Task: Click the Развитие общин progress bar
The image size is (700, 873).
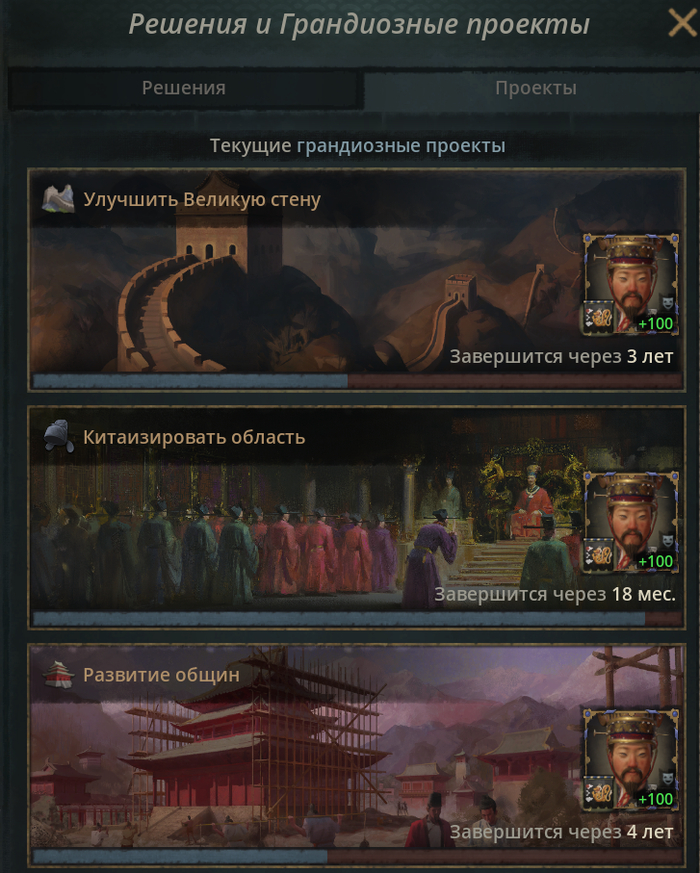Action: pos(357,857)
